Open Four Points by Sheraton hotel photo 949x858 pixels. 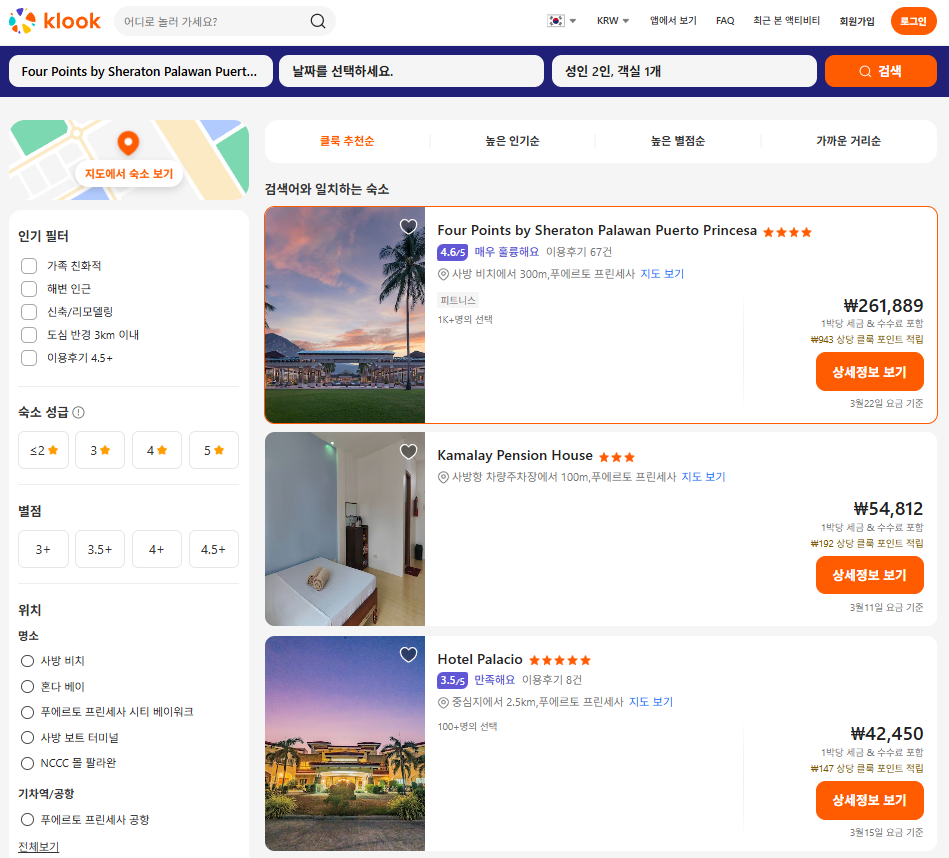click(345, 315)
